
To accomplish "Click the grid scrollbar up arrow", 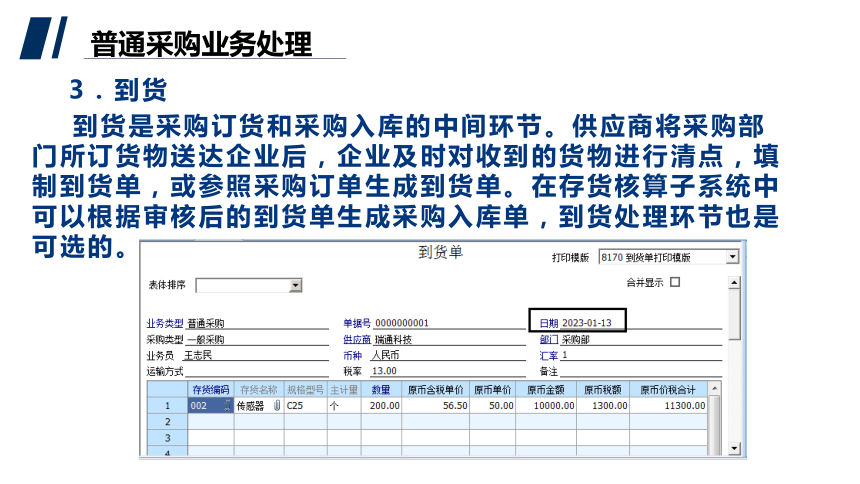I will [x=714, y=389].
